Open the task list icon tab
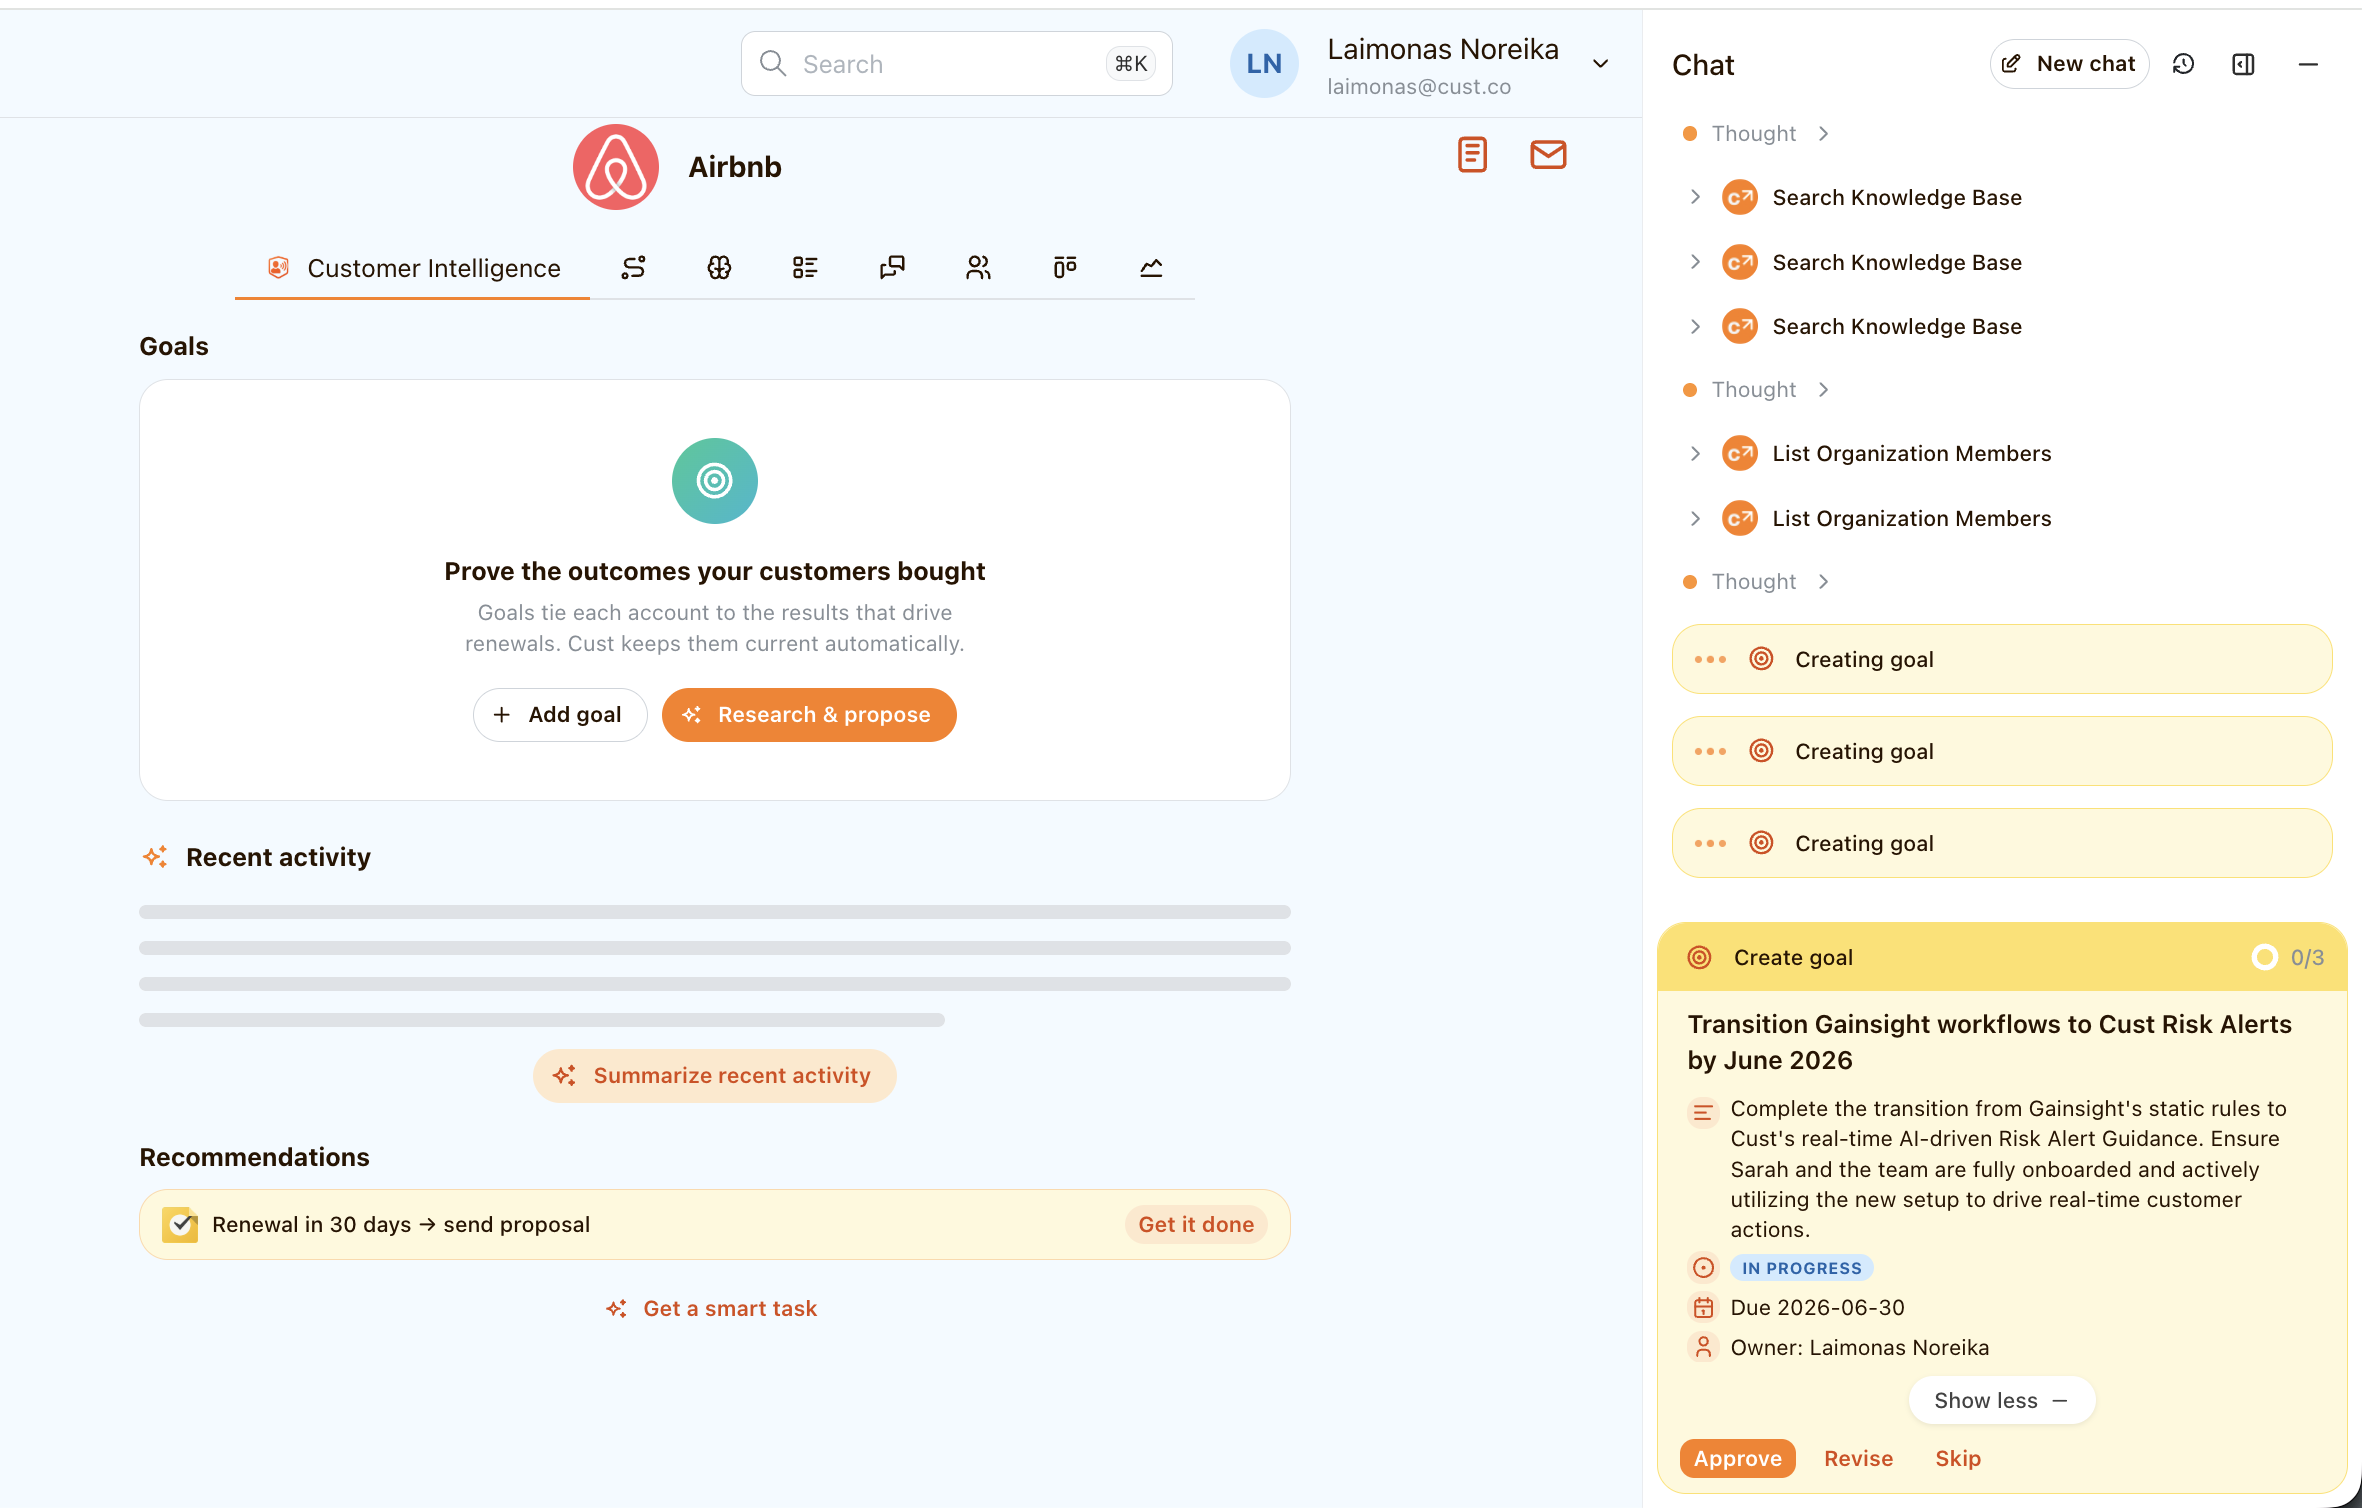This screenshot has width=2362, height=1508. tap(805, 267)
